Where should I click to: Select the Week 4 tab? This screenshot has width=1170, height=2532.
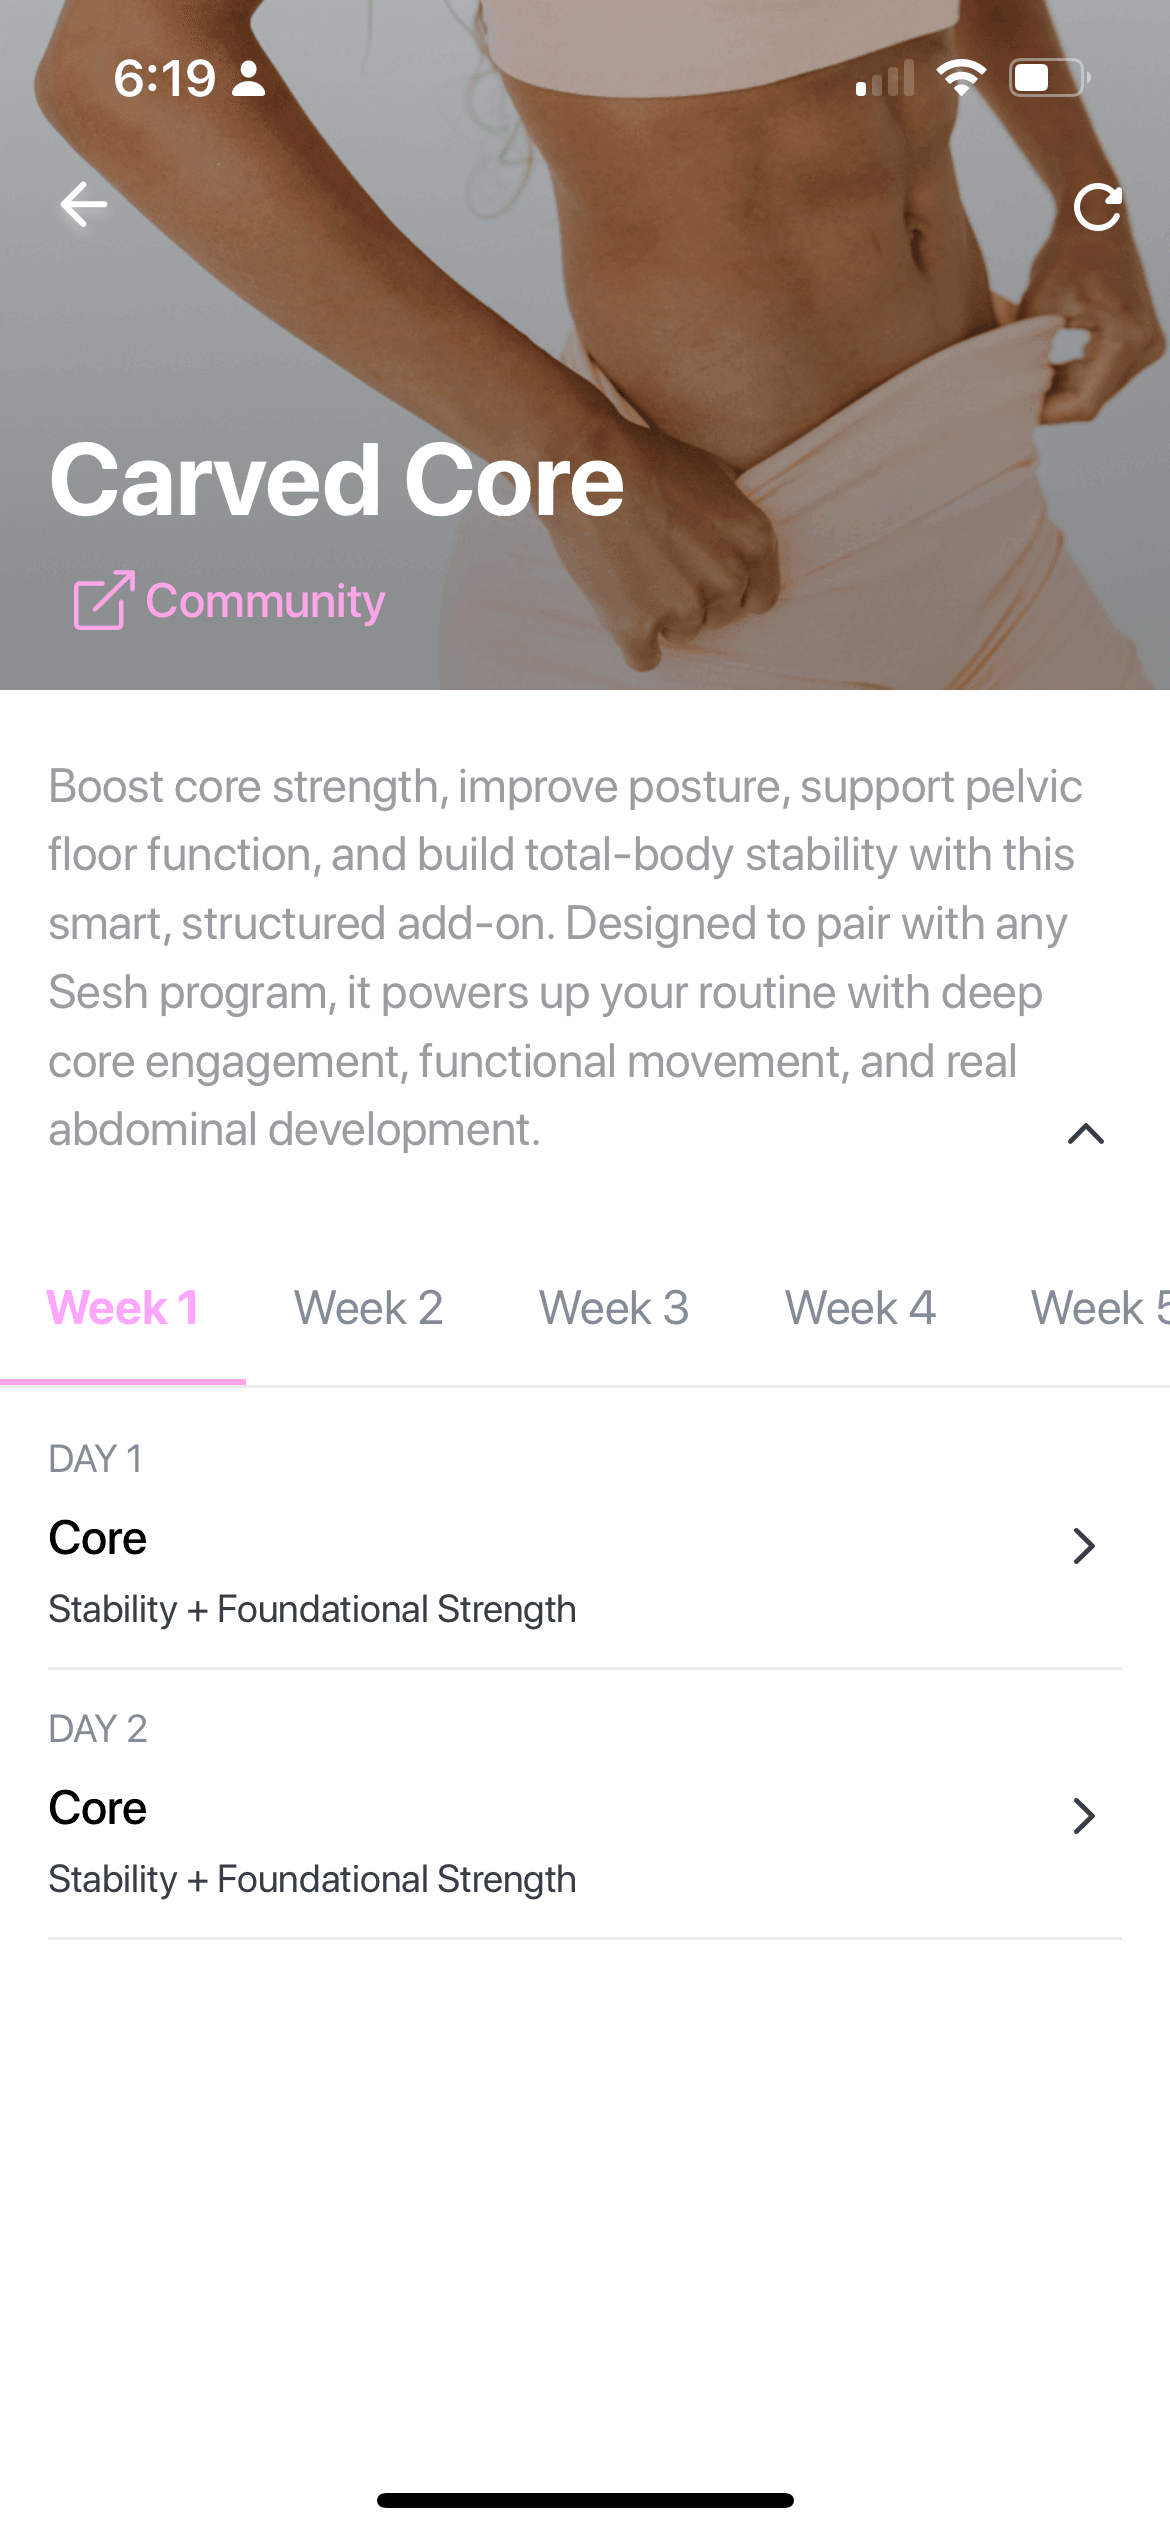click(860, 1308)
